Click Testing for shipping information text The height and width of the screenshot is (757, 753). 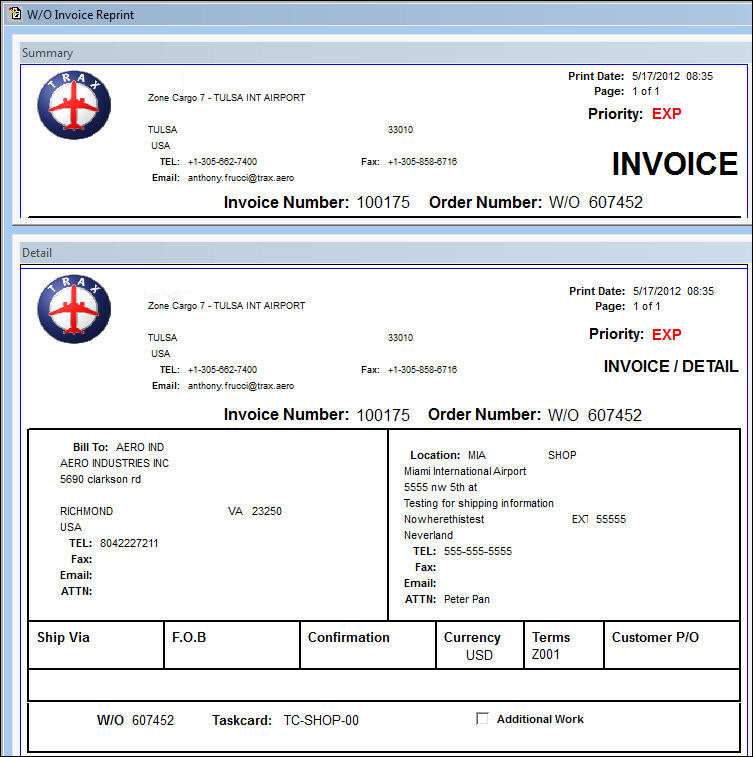click(479, 503)
